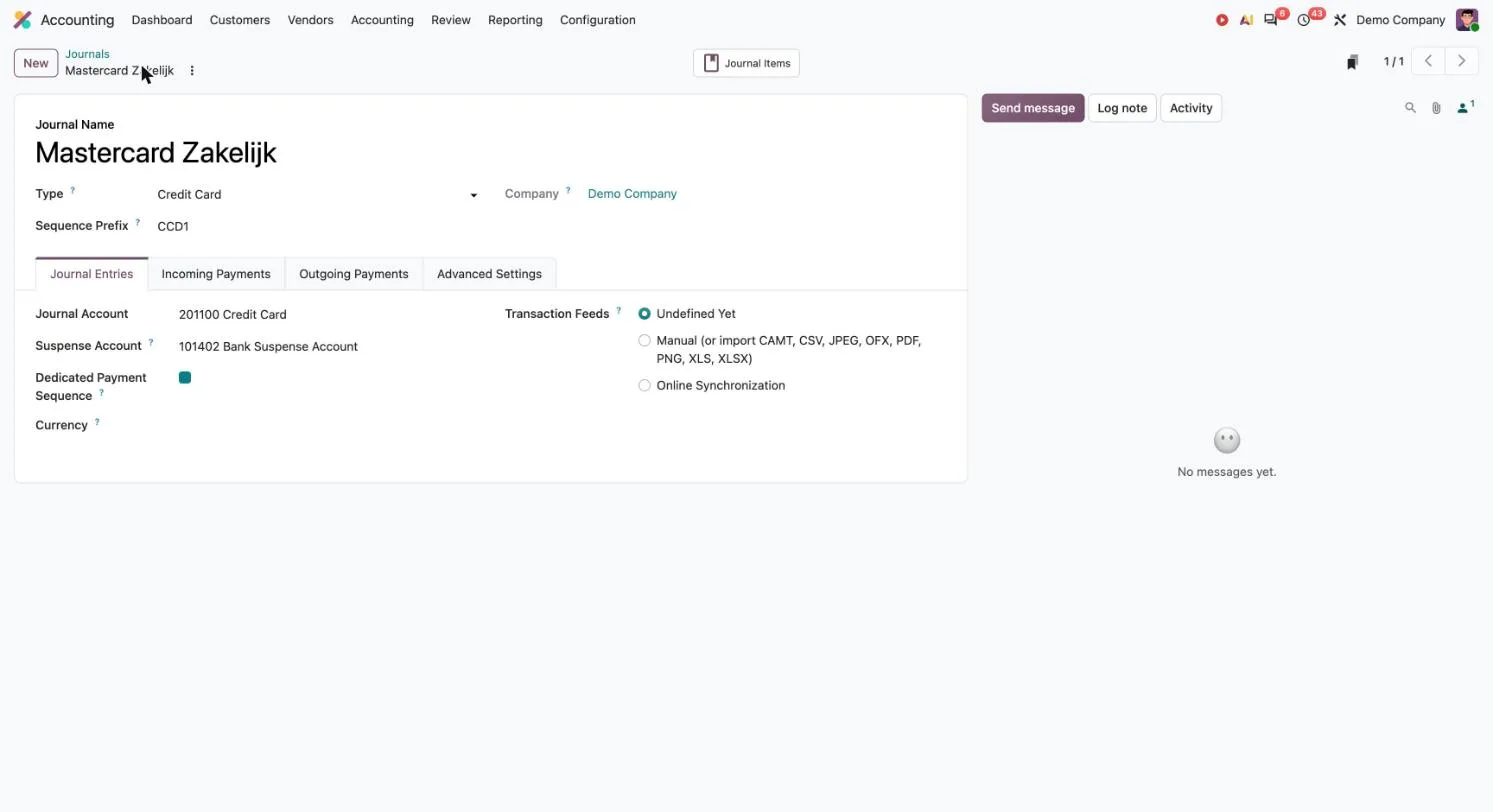Click the Log note button
The height and width of the screenshot is (812, 1493).
(x=1122, y=108)
